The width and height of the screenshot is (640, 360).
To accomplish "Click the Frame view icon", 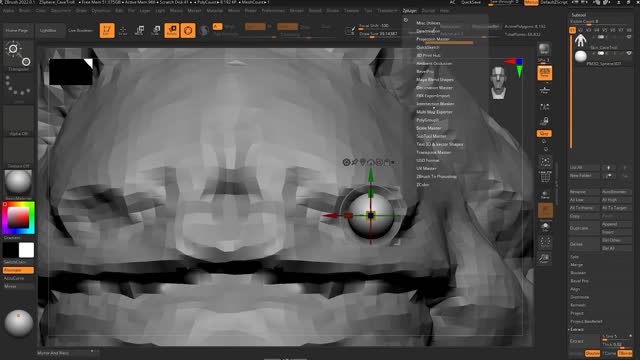I will [x=544, y=162].
